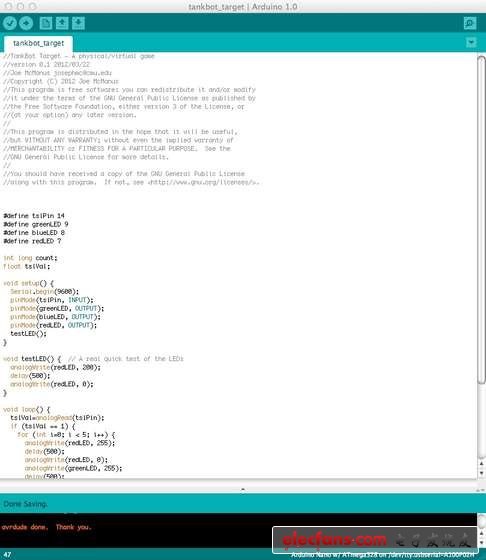The width and height of the screenshot is (486, 560).
Task: Click the editor scroll-up arrow
Action: tap(481, 464)
